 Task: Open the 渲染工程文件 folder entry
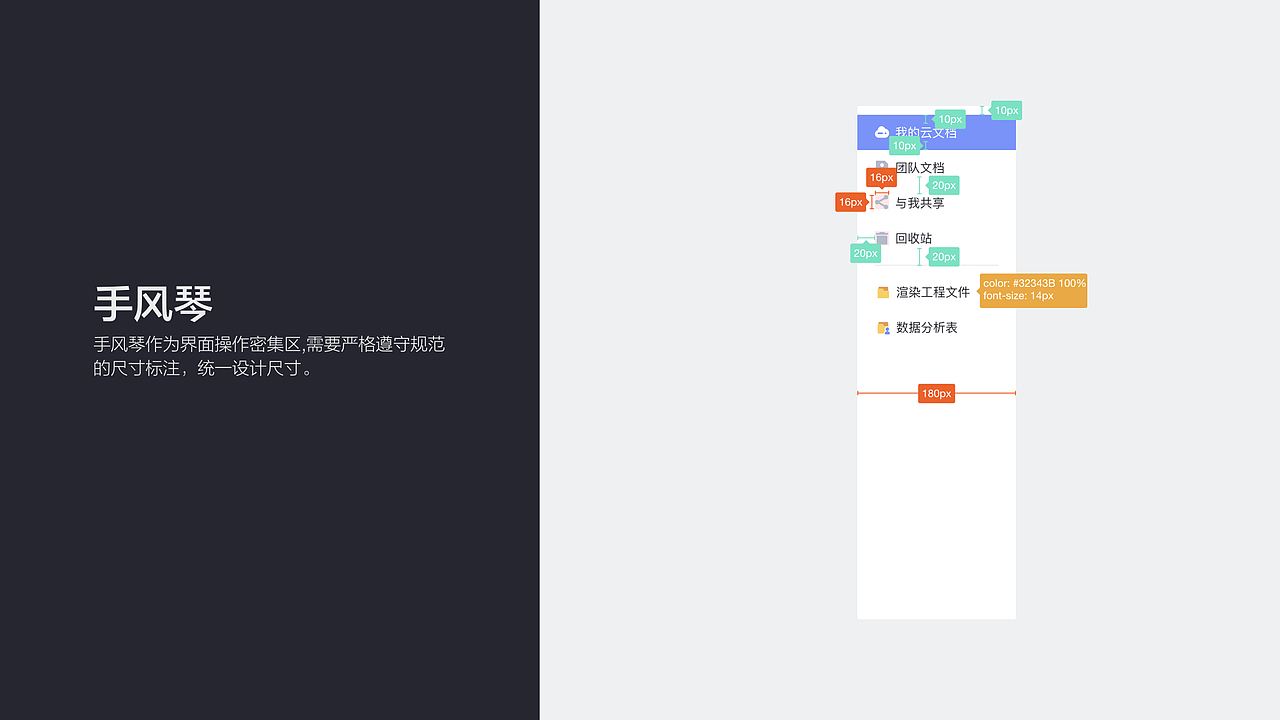point(936,292)
